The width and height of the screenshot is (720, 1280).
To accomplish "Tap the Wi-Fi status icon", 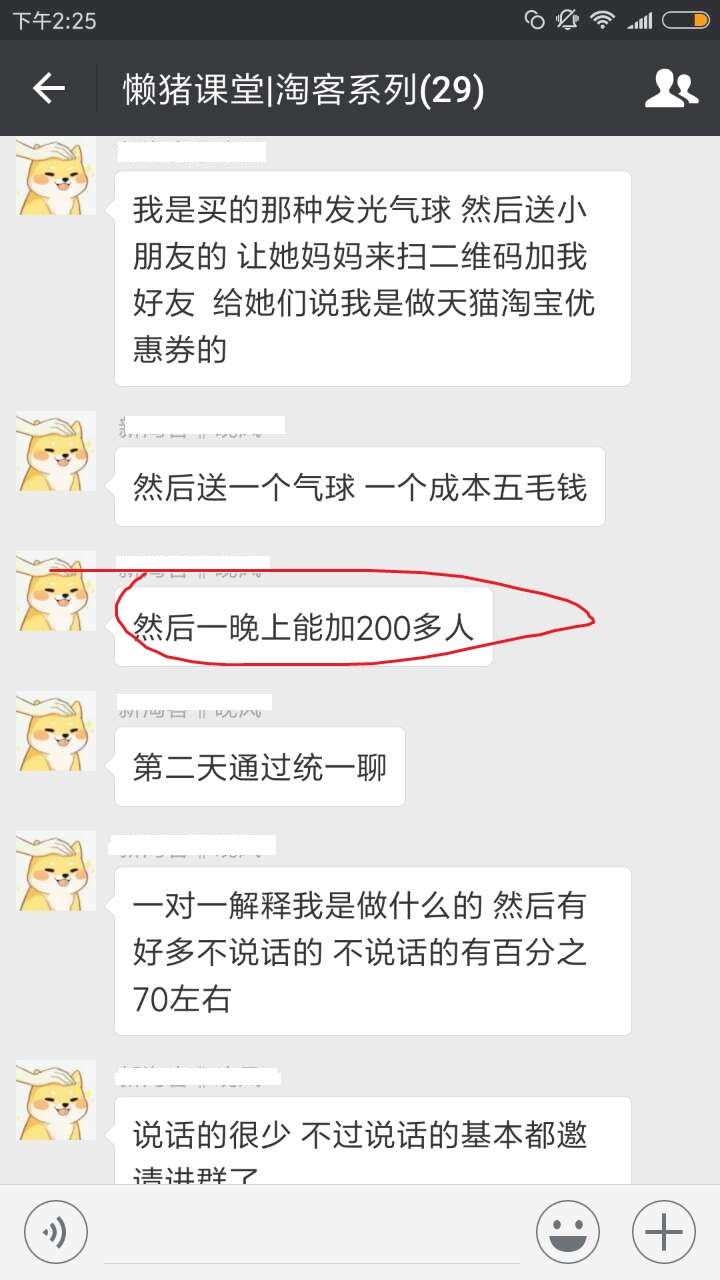I will click(x=601, y=20).
